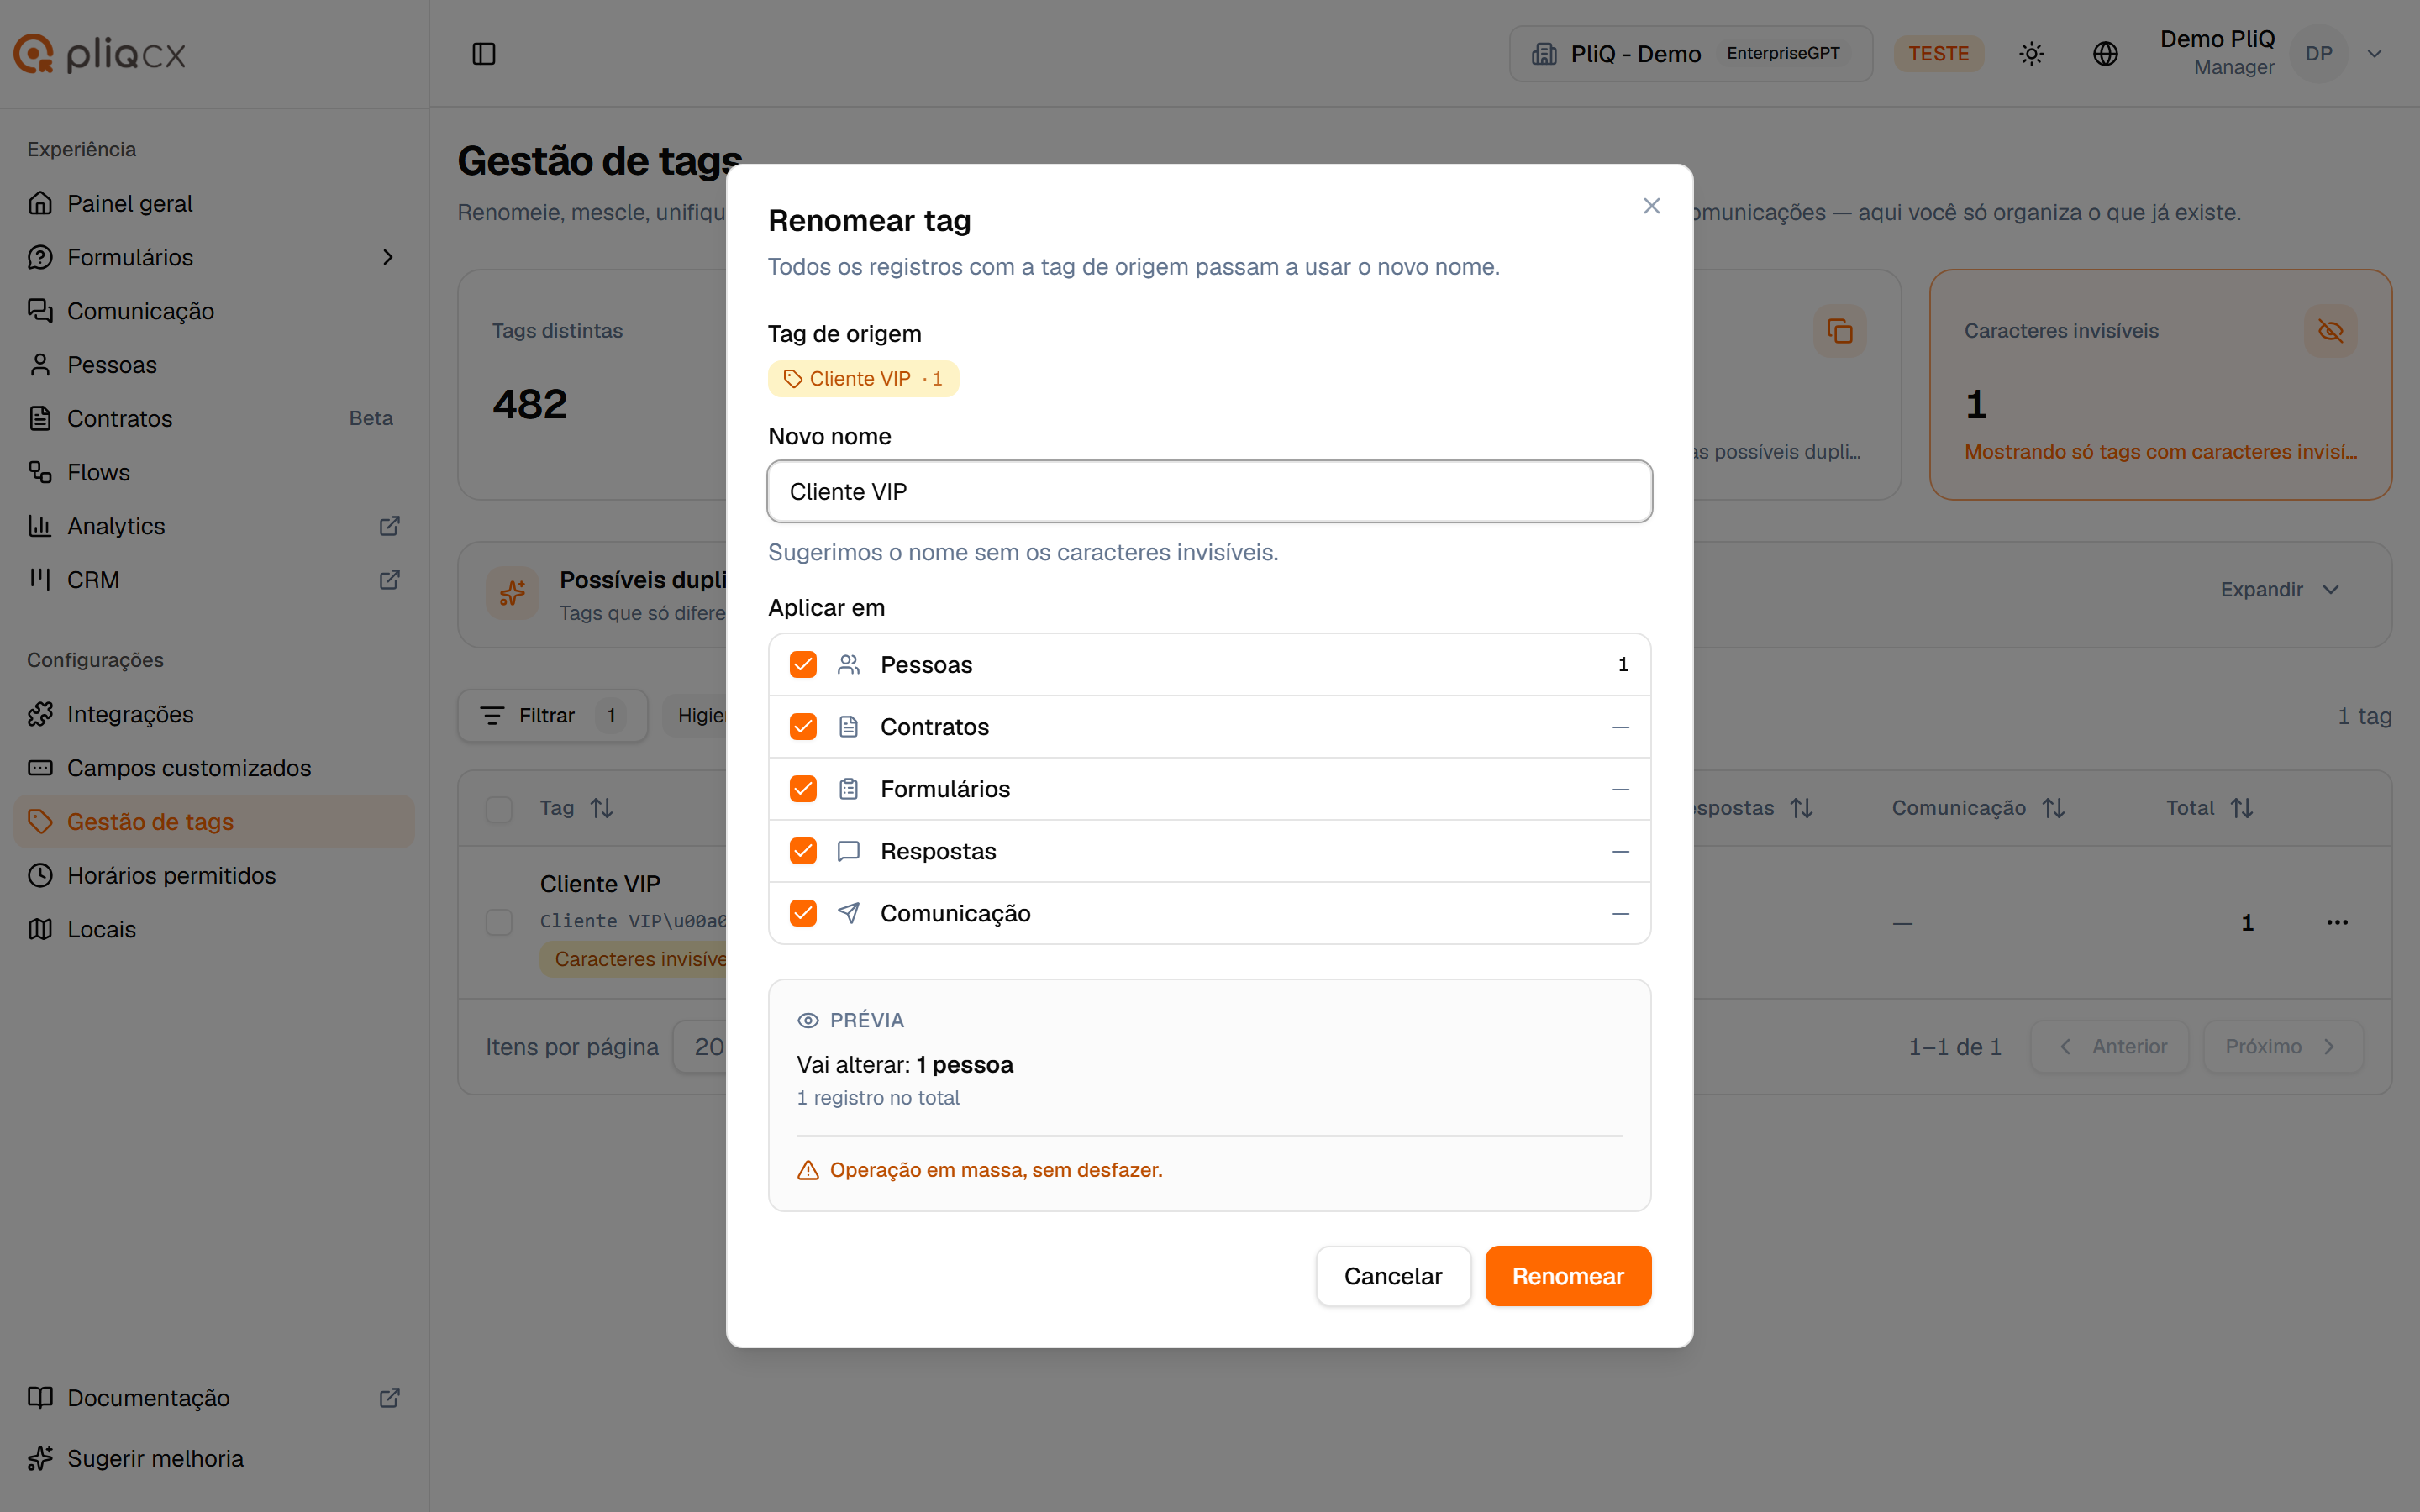The height and width of the screenshot is (1512, 2420).
Task: Confirm with the Renomear button
Action: pos(1568,1276)
